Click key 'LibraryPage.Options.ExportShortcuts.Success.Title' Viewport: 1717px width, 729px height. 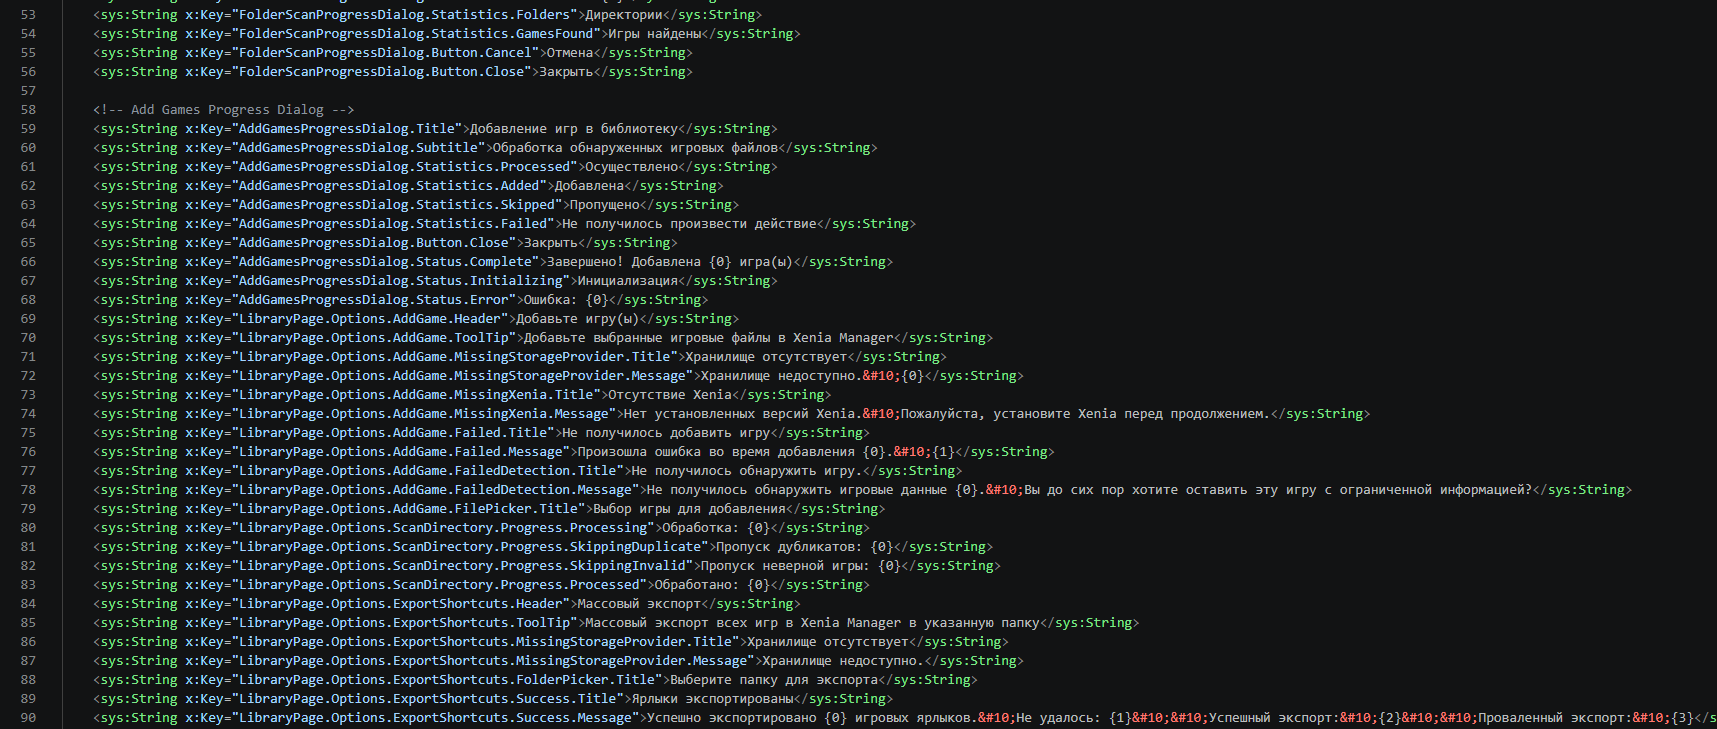click(x=428, y=699)
